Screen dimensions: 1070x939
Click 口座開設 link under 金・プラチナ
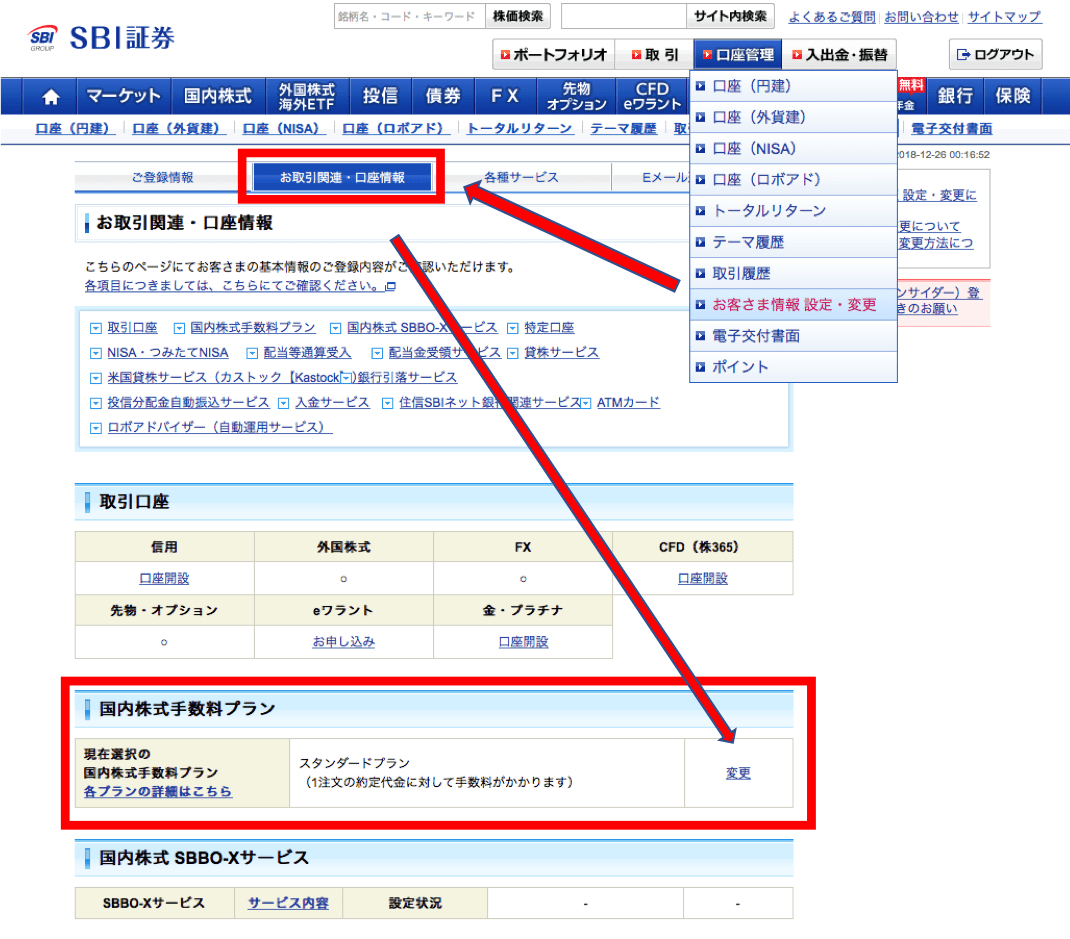(x=523, y=641)
